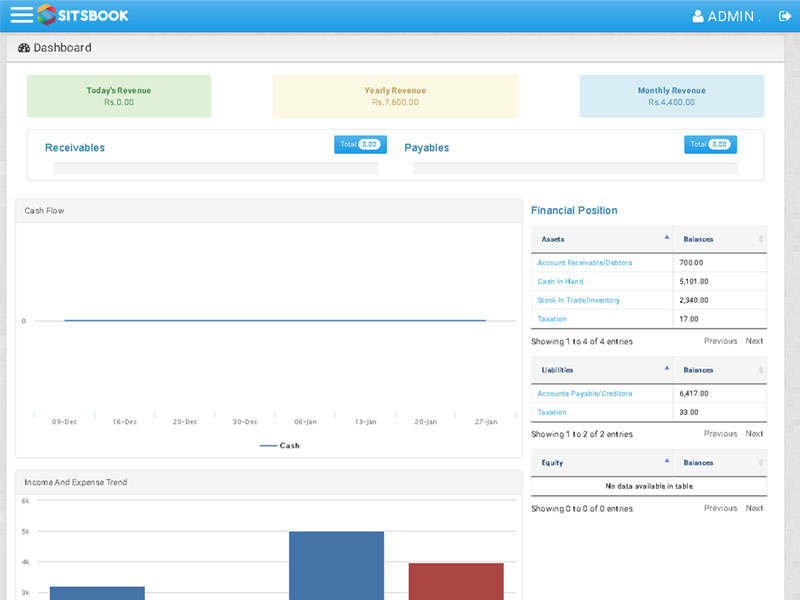
Task: Sort Assets table by Balances header
Action: pyautogui.click(x=719, y=239)
